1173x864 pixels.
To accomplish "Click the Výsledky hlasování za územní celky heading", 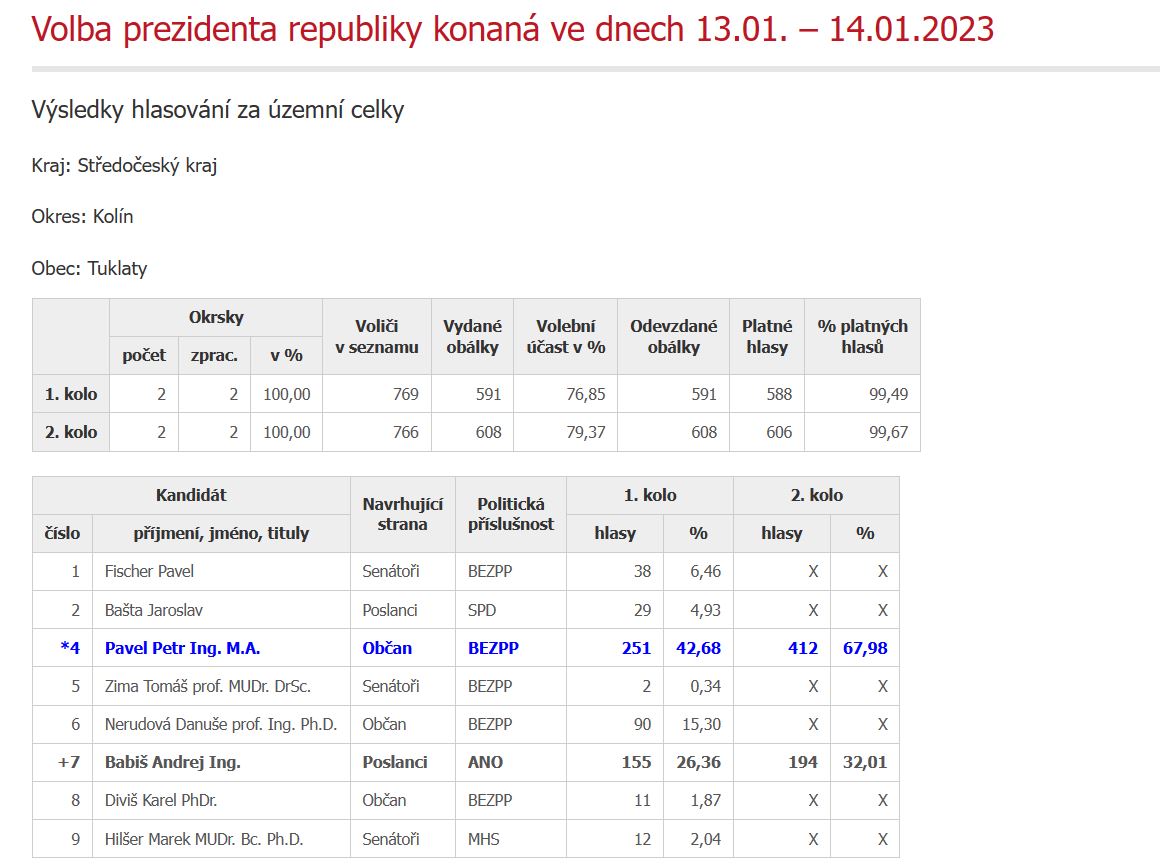I will (218, 110).
